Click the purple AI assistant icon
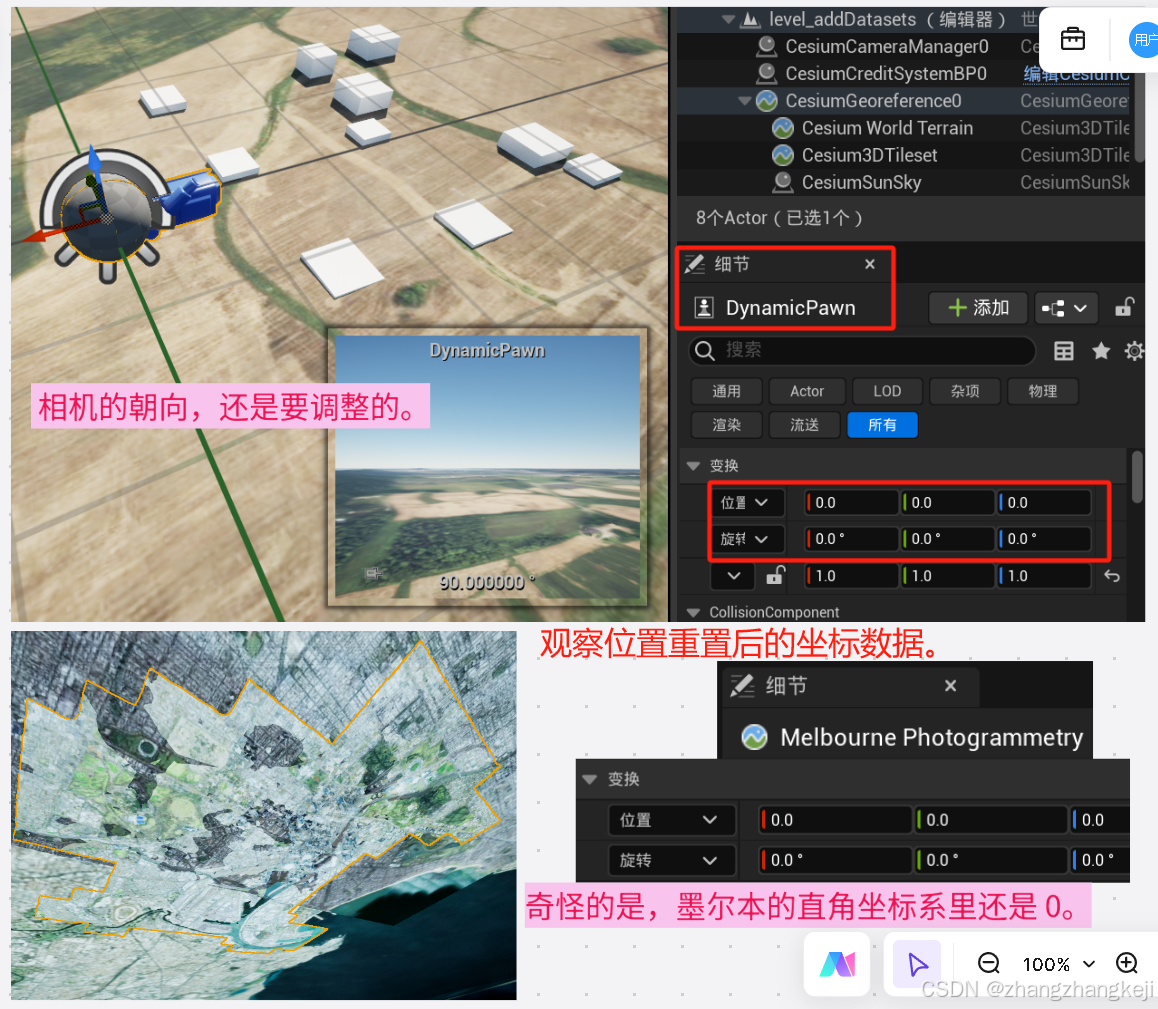Screen dimensions: 1158x1009 click(837, 963)
